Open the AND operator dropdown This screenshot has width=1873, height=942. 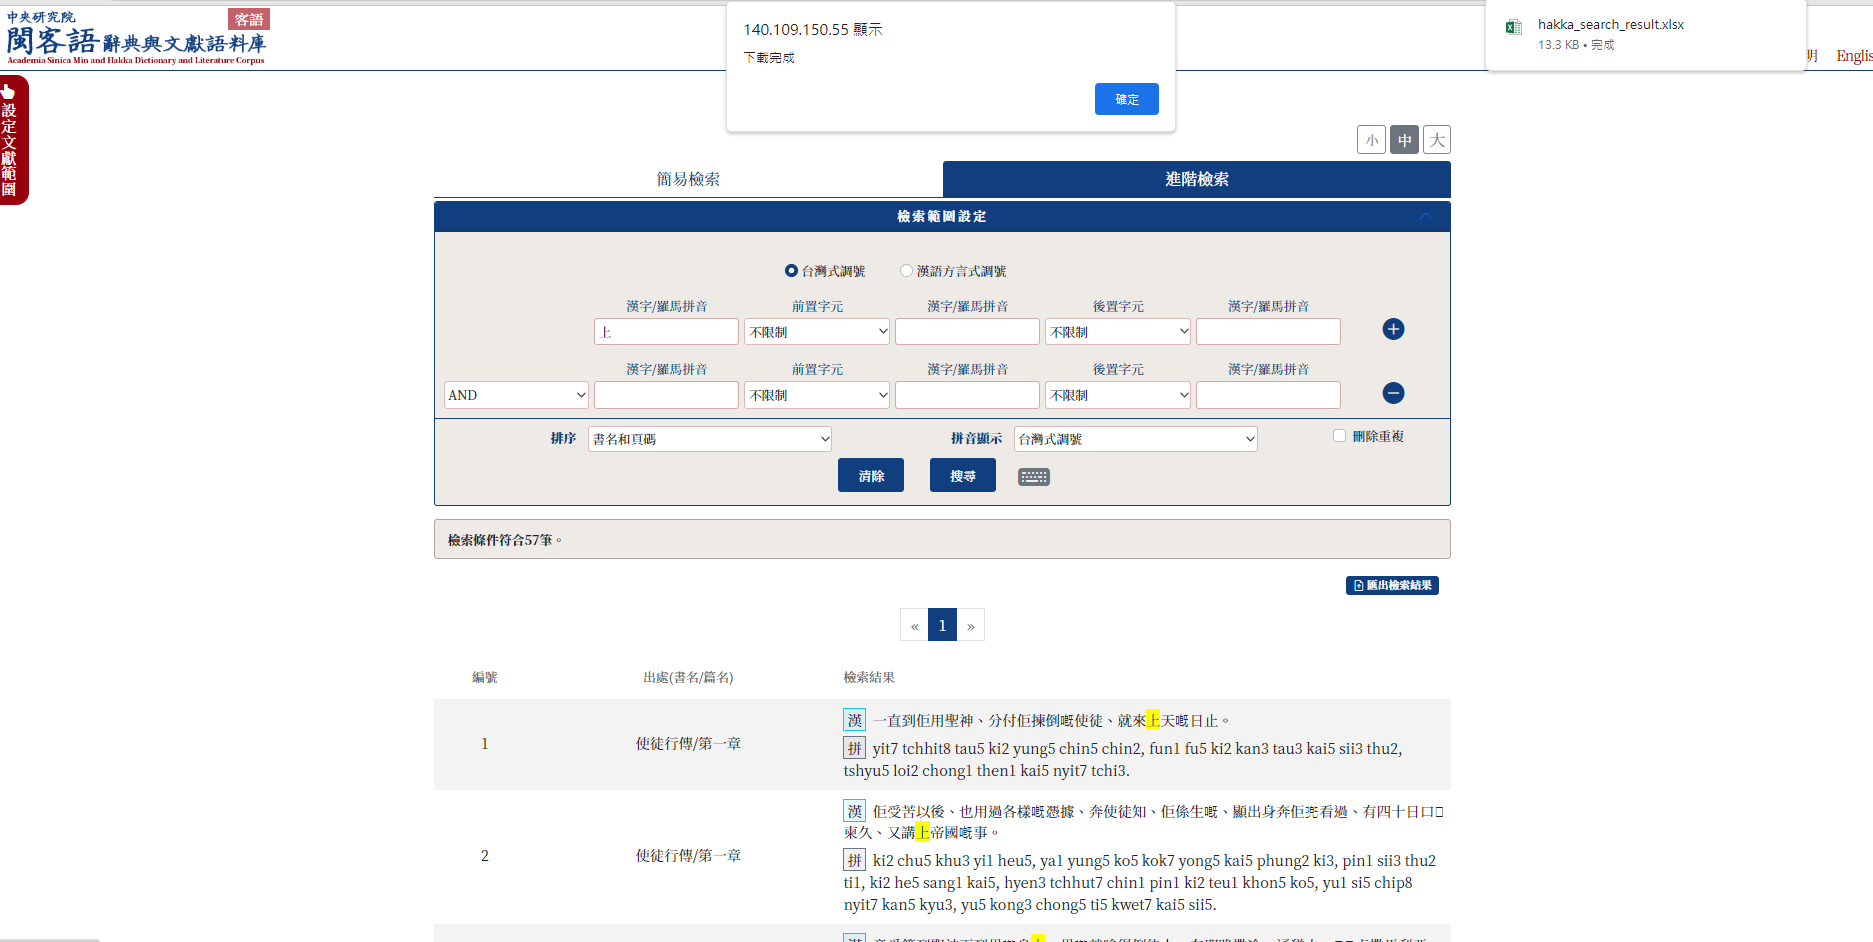(516, 395)
